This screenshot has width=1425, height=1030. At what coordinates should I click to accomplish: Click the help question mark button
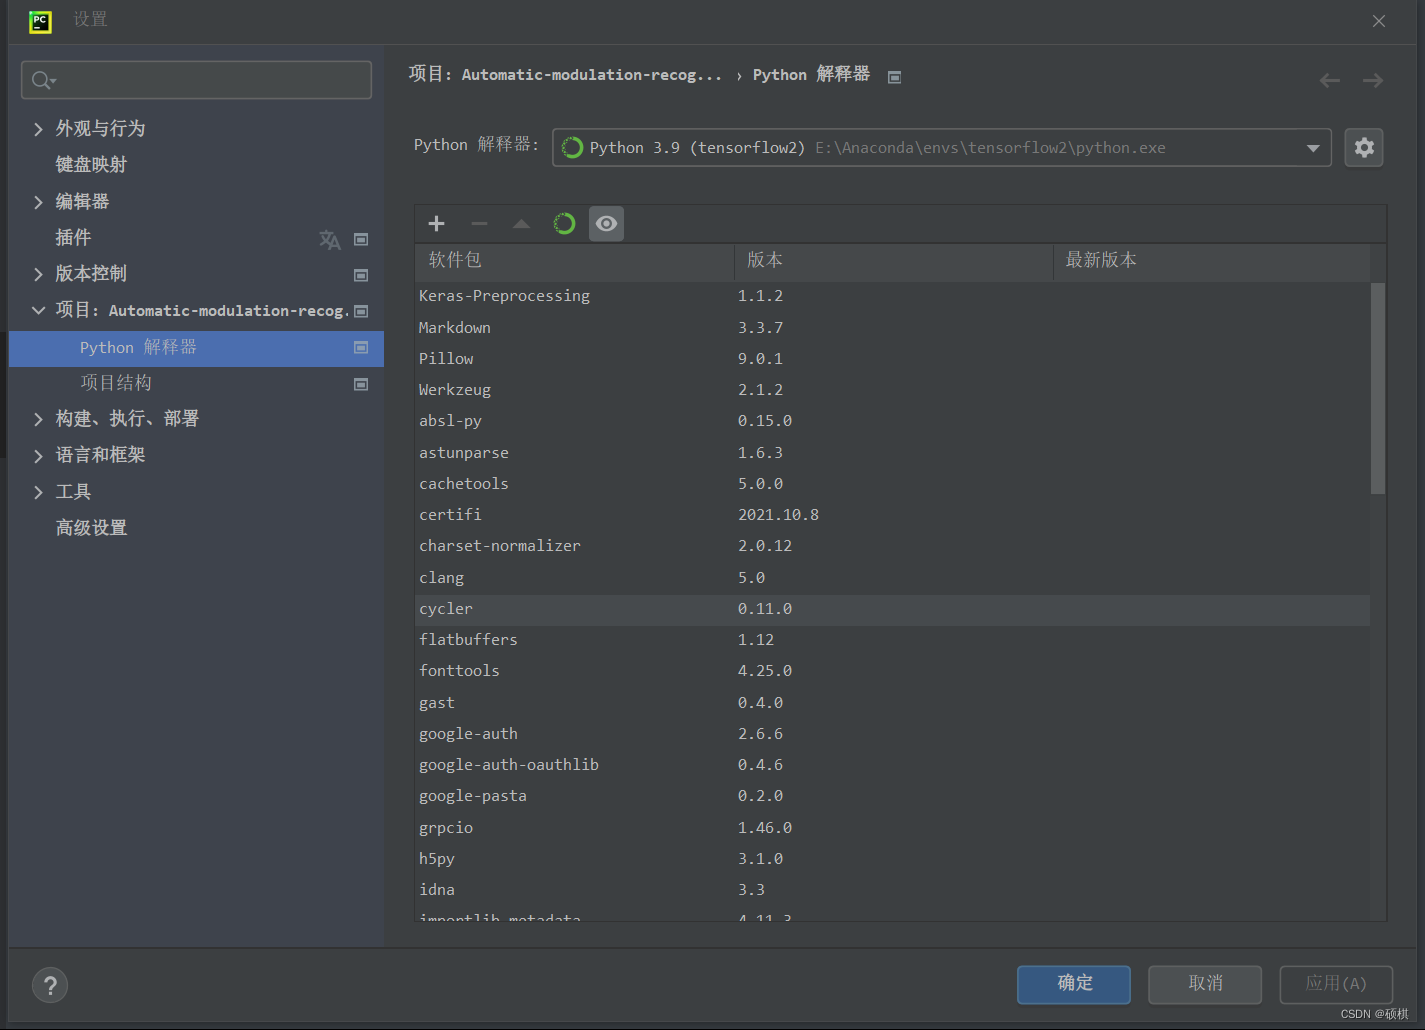(x=50, y=985)
